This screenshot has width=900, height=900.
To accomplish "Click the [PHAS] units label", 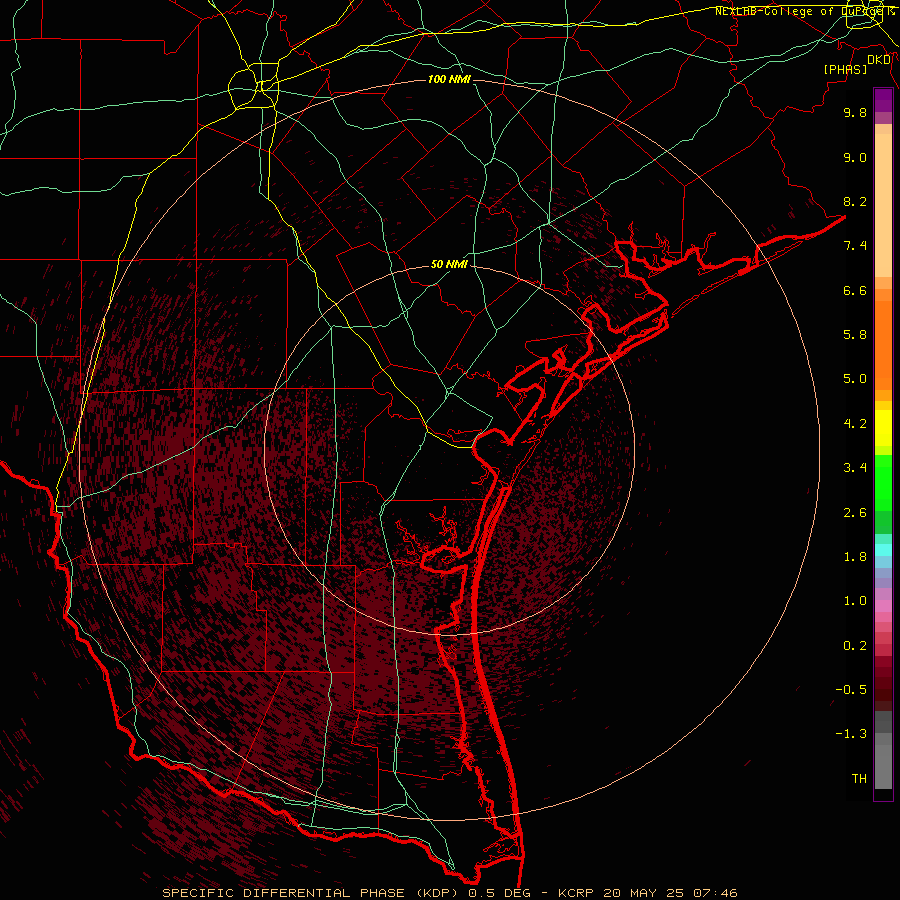I will point(845,69).
